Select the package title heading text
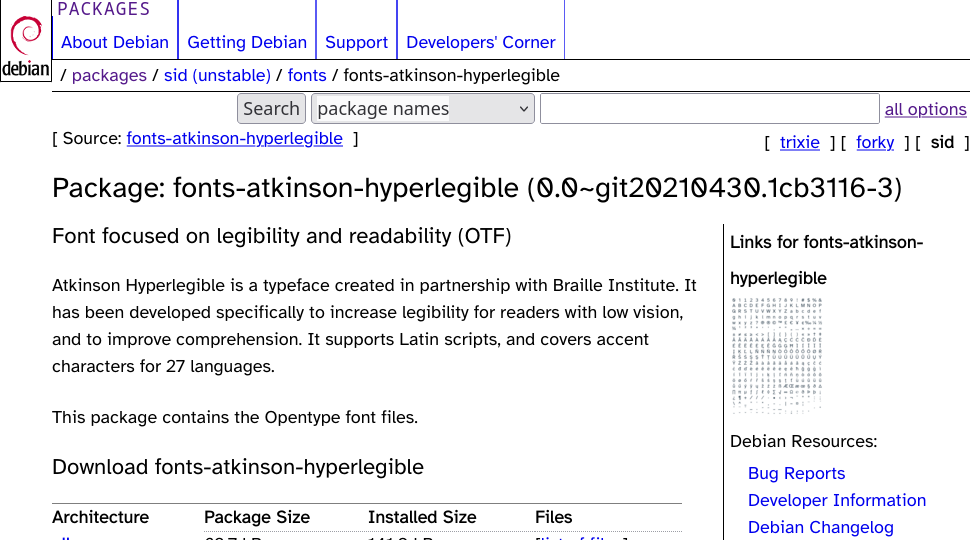This screenshot has width=980, height=540. [477, 188]
